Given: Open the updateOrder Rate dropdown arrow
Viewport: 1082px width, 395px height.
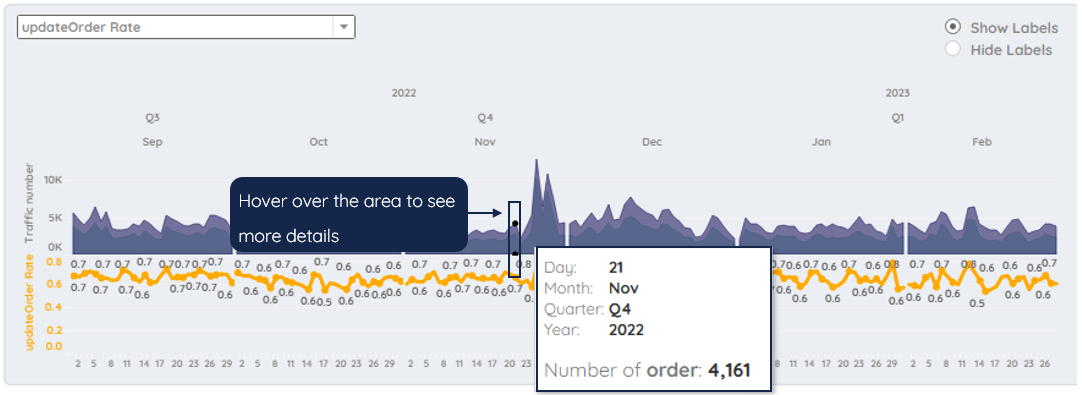Looking at the screenshot, I should (344, 28).
